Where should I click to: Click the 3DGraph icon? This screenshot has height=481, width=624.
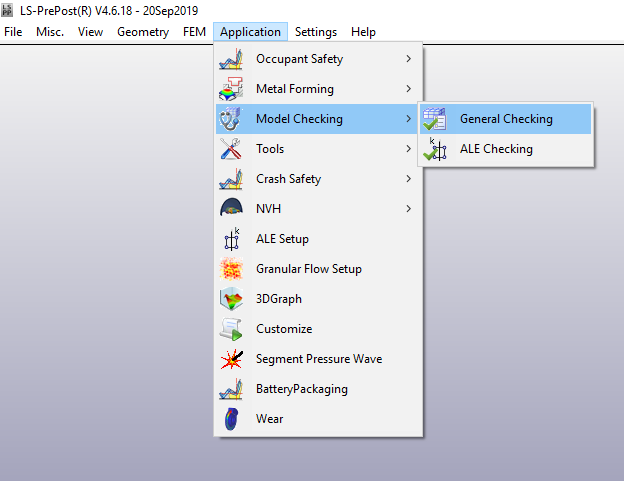[231, 299]
